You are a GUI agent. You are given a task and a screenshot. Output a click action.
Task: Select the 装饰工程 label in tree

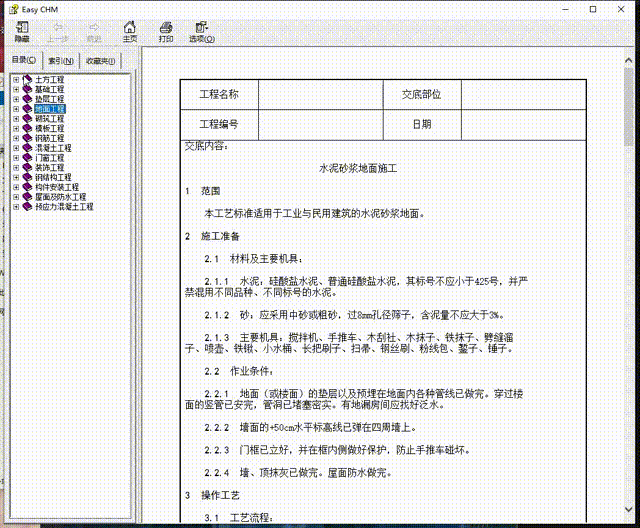tap(49, 168)
